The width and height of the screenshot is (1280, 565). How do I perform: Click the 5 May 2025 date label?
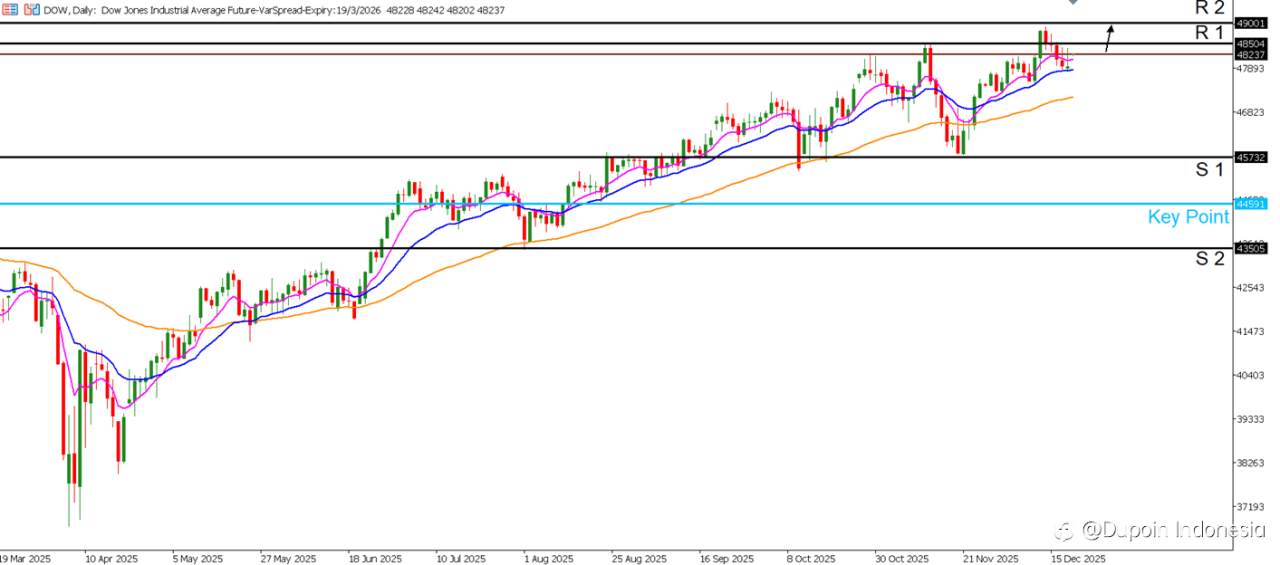click(x=199, y=558)
